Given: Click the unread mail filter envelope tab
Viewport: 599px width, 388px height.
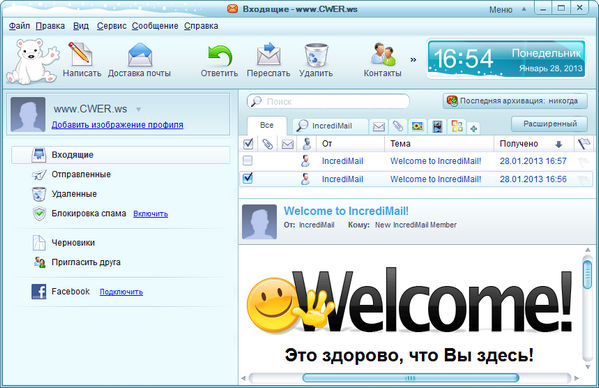Looking at the screenshot, I should 379,126.
